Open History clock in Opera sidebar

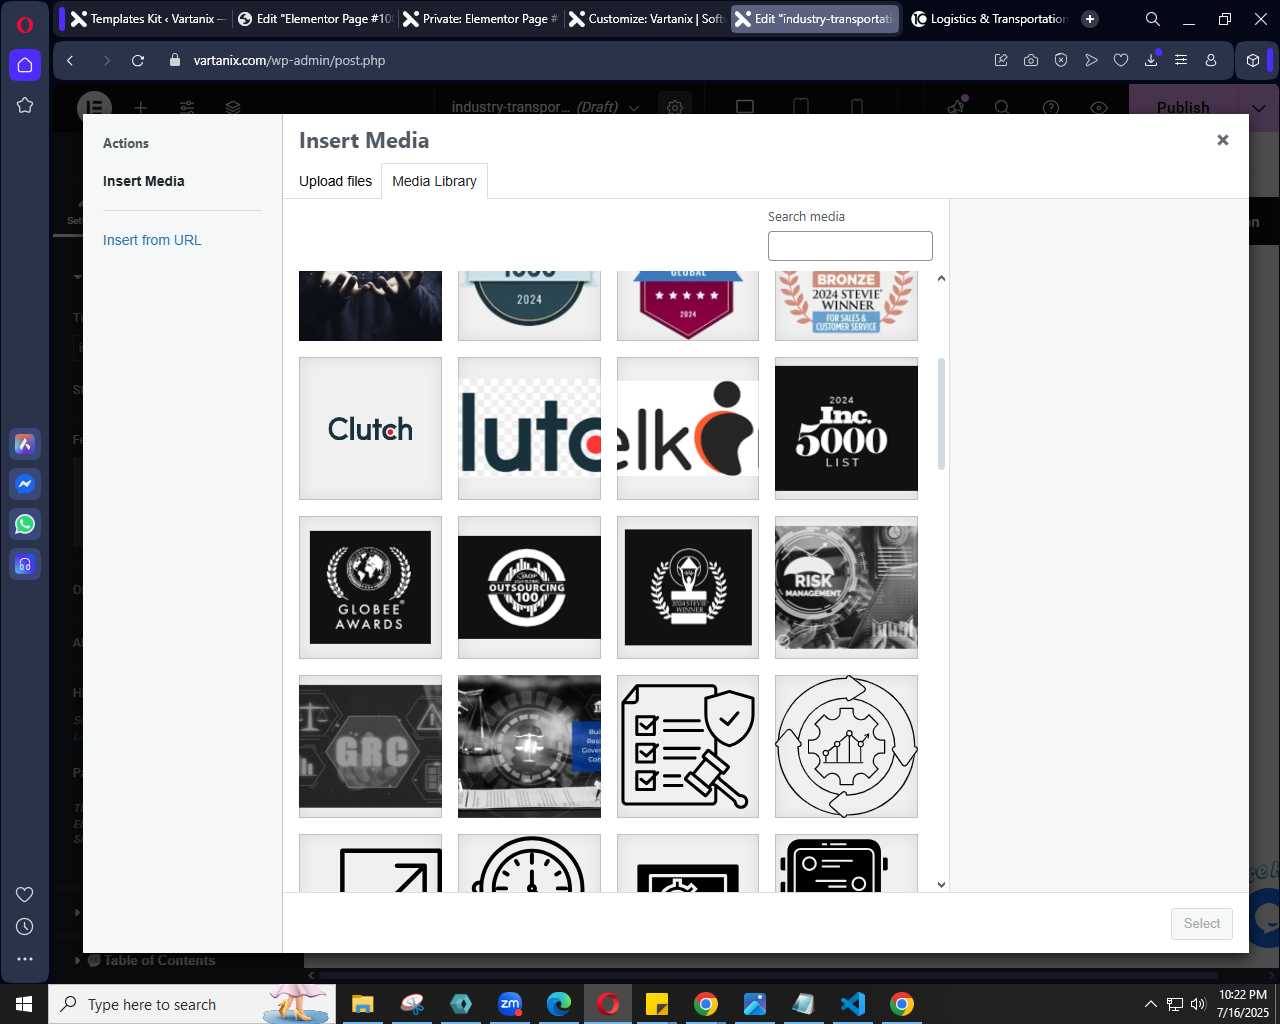pos(25,926)
